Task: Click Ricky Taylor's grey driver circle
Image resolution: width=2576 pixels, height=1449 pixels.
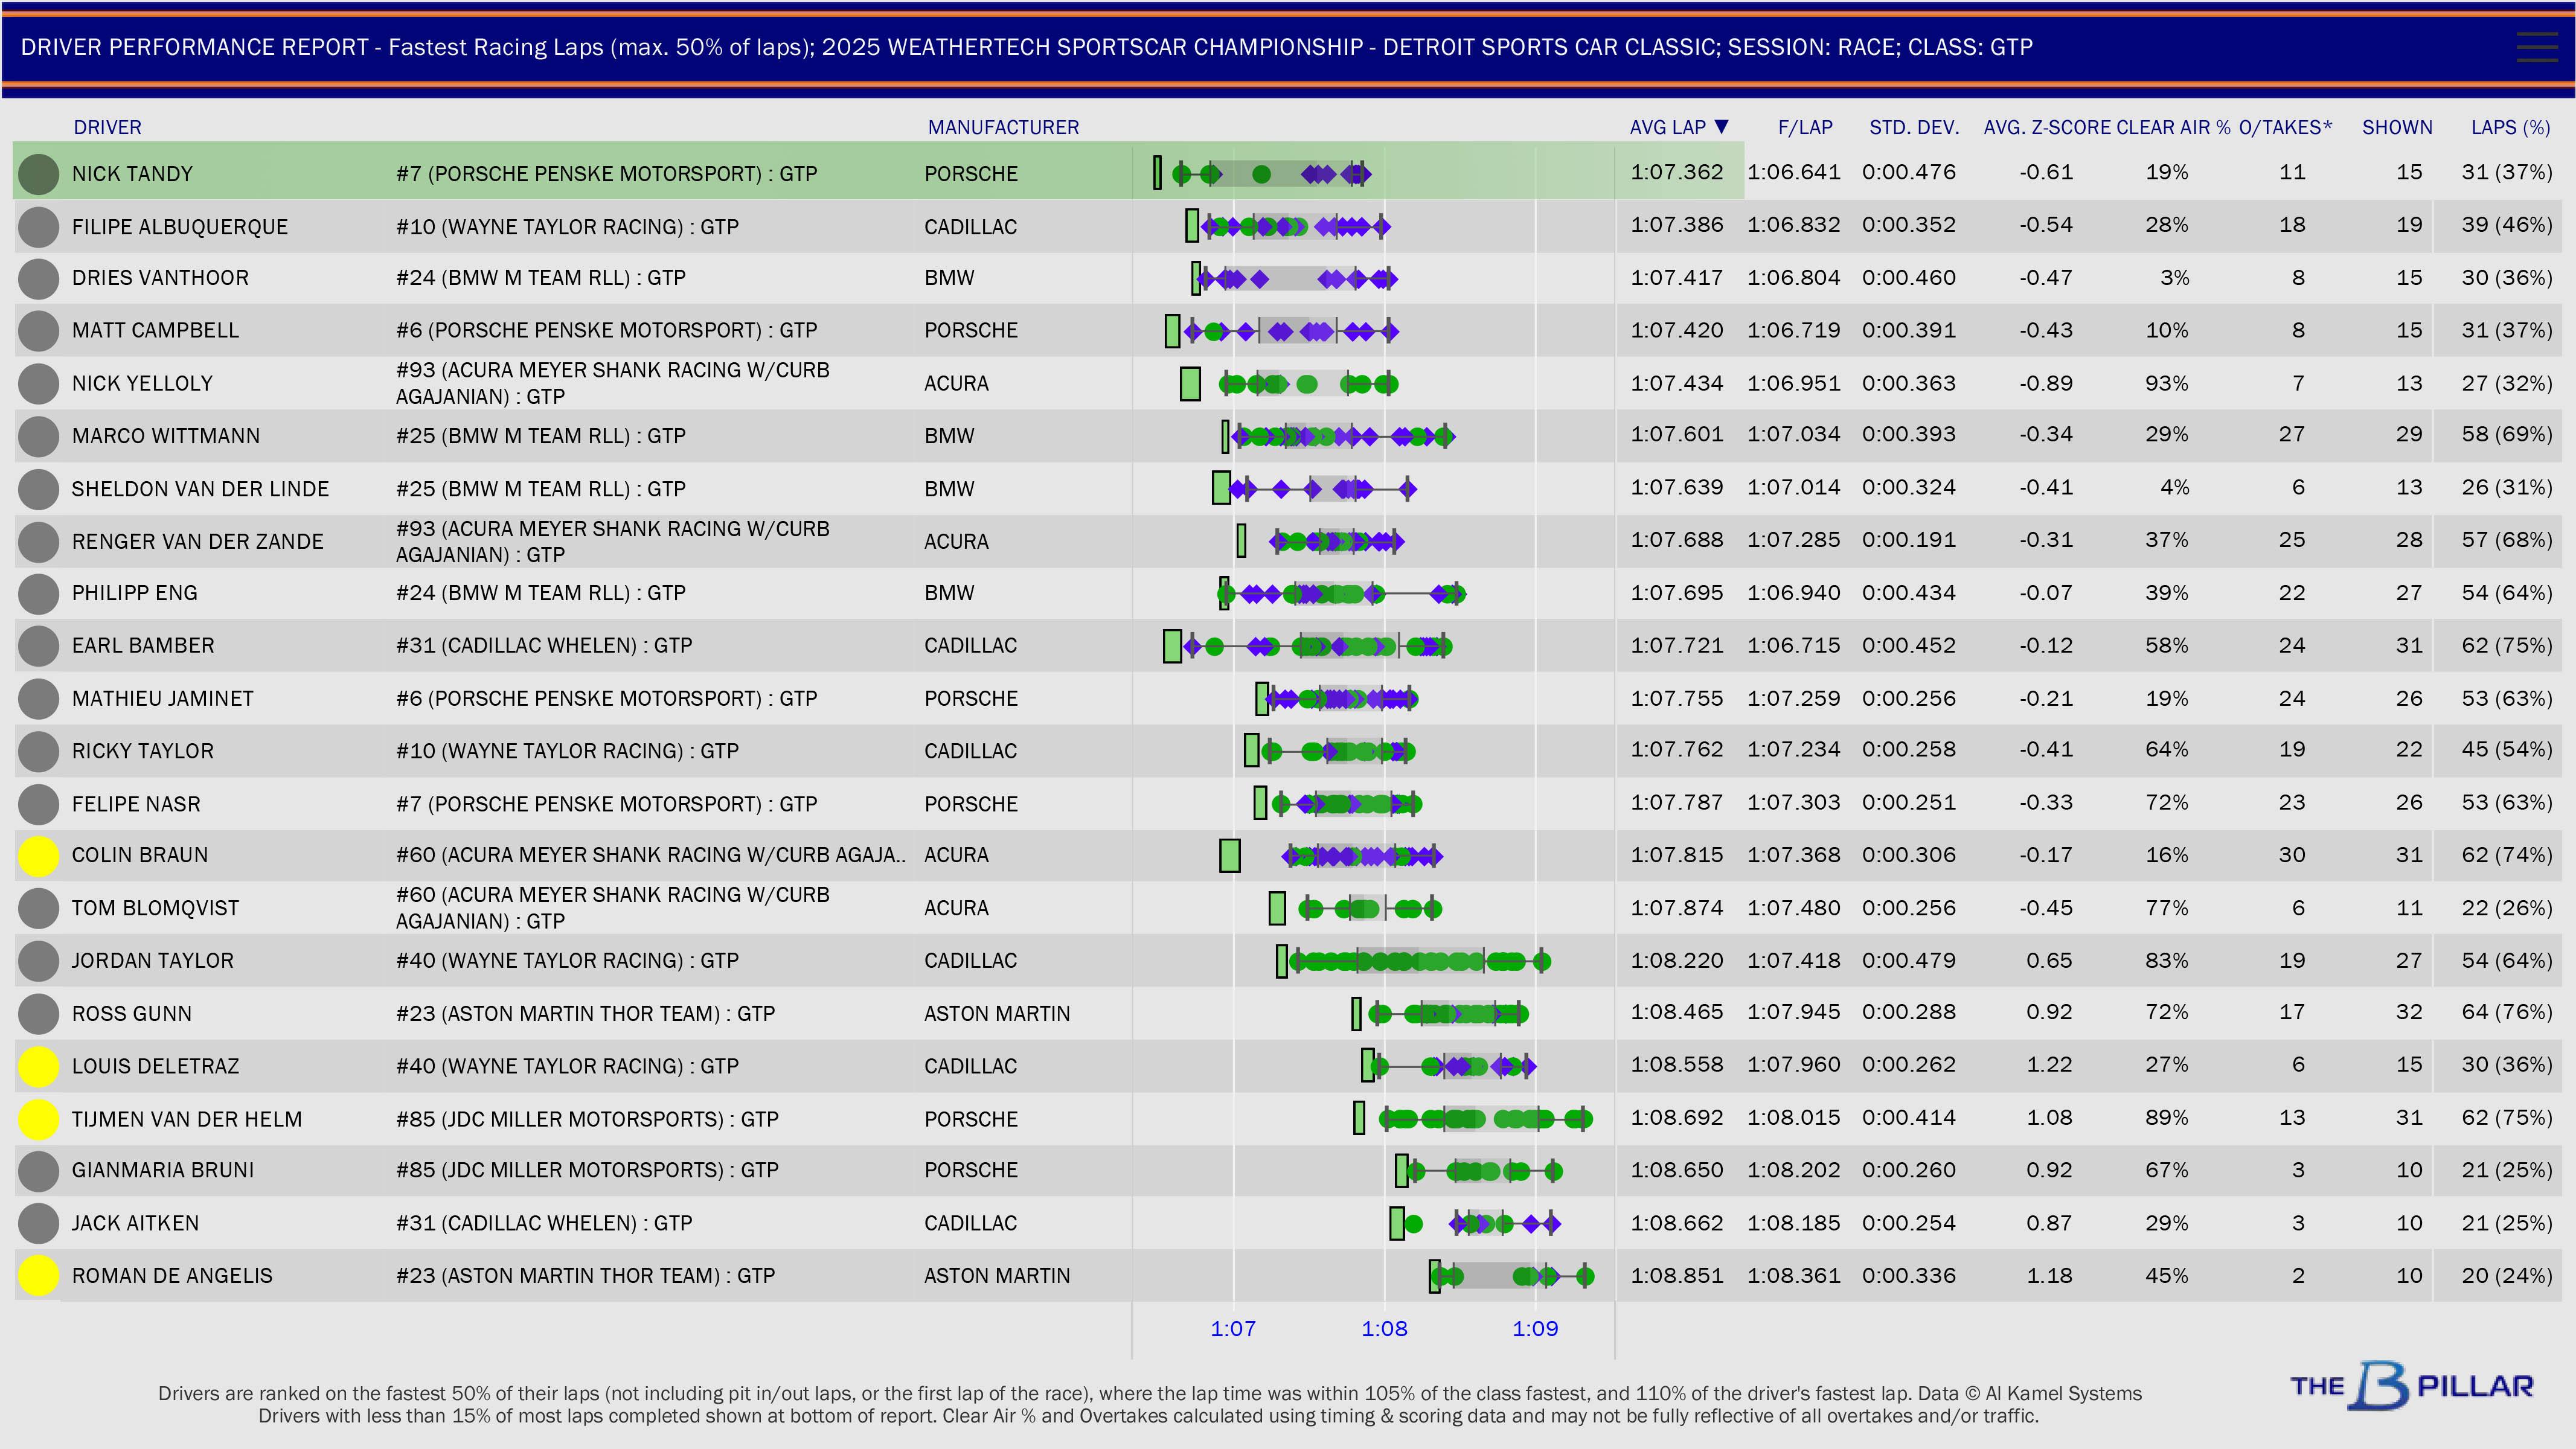Action: 39,751
